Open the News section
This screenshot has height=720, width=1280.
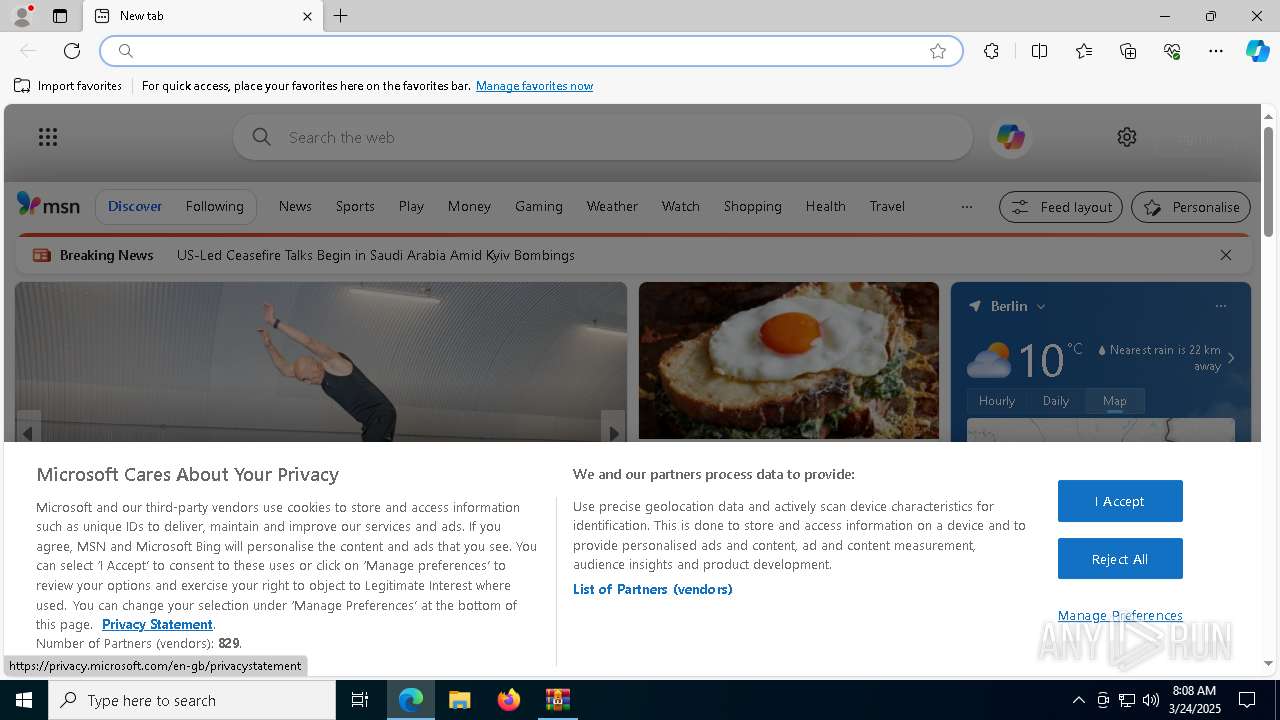coord(295,206)
